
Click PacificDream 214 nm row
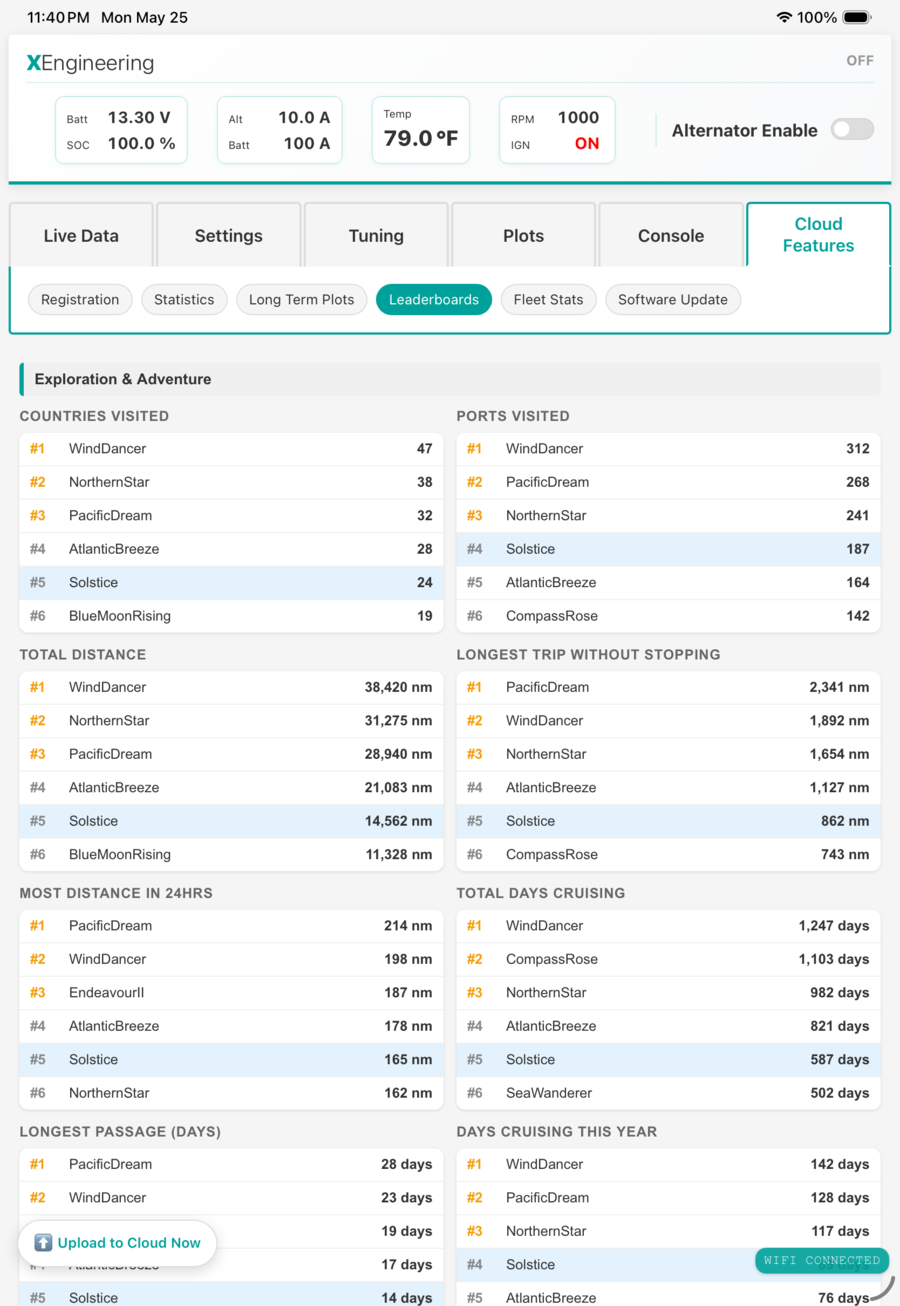(x=231, y=926)
